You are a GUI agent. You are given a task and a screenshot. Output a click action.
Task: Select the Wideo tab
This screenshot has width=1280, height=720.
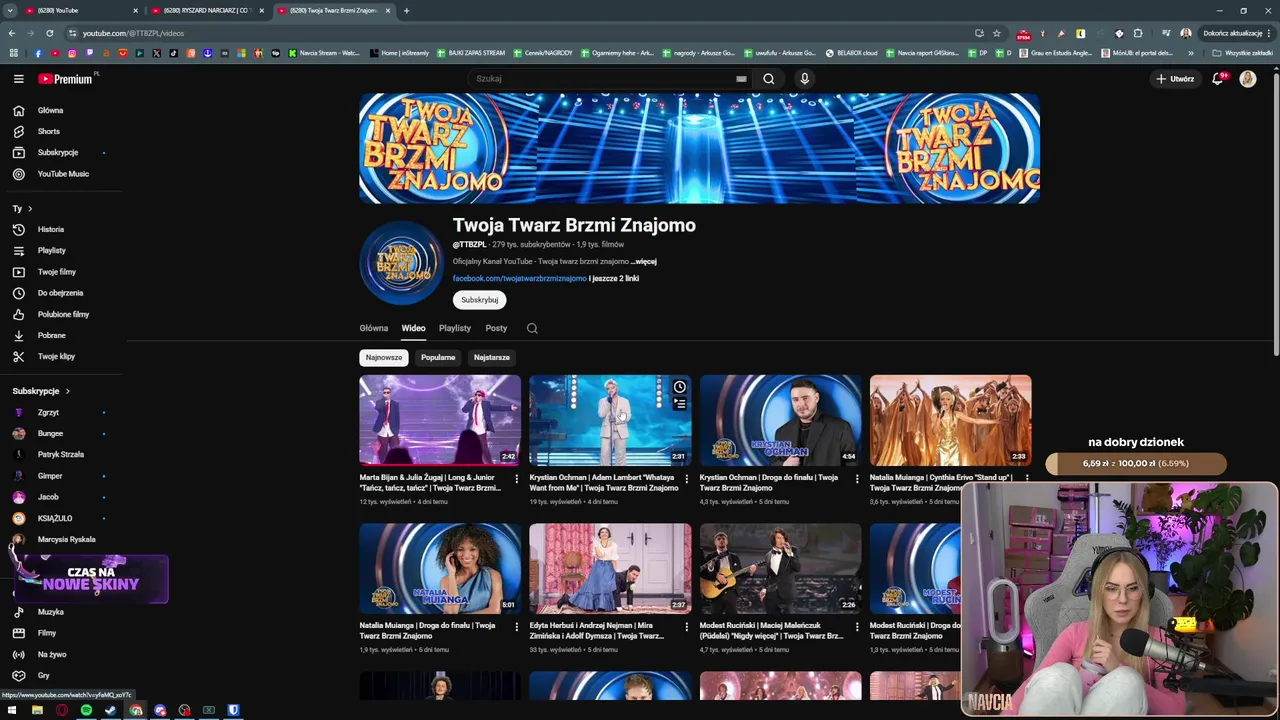pos(413,328)
